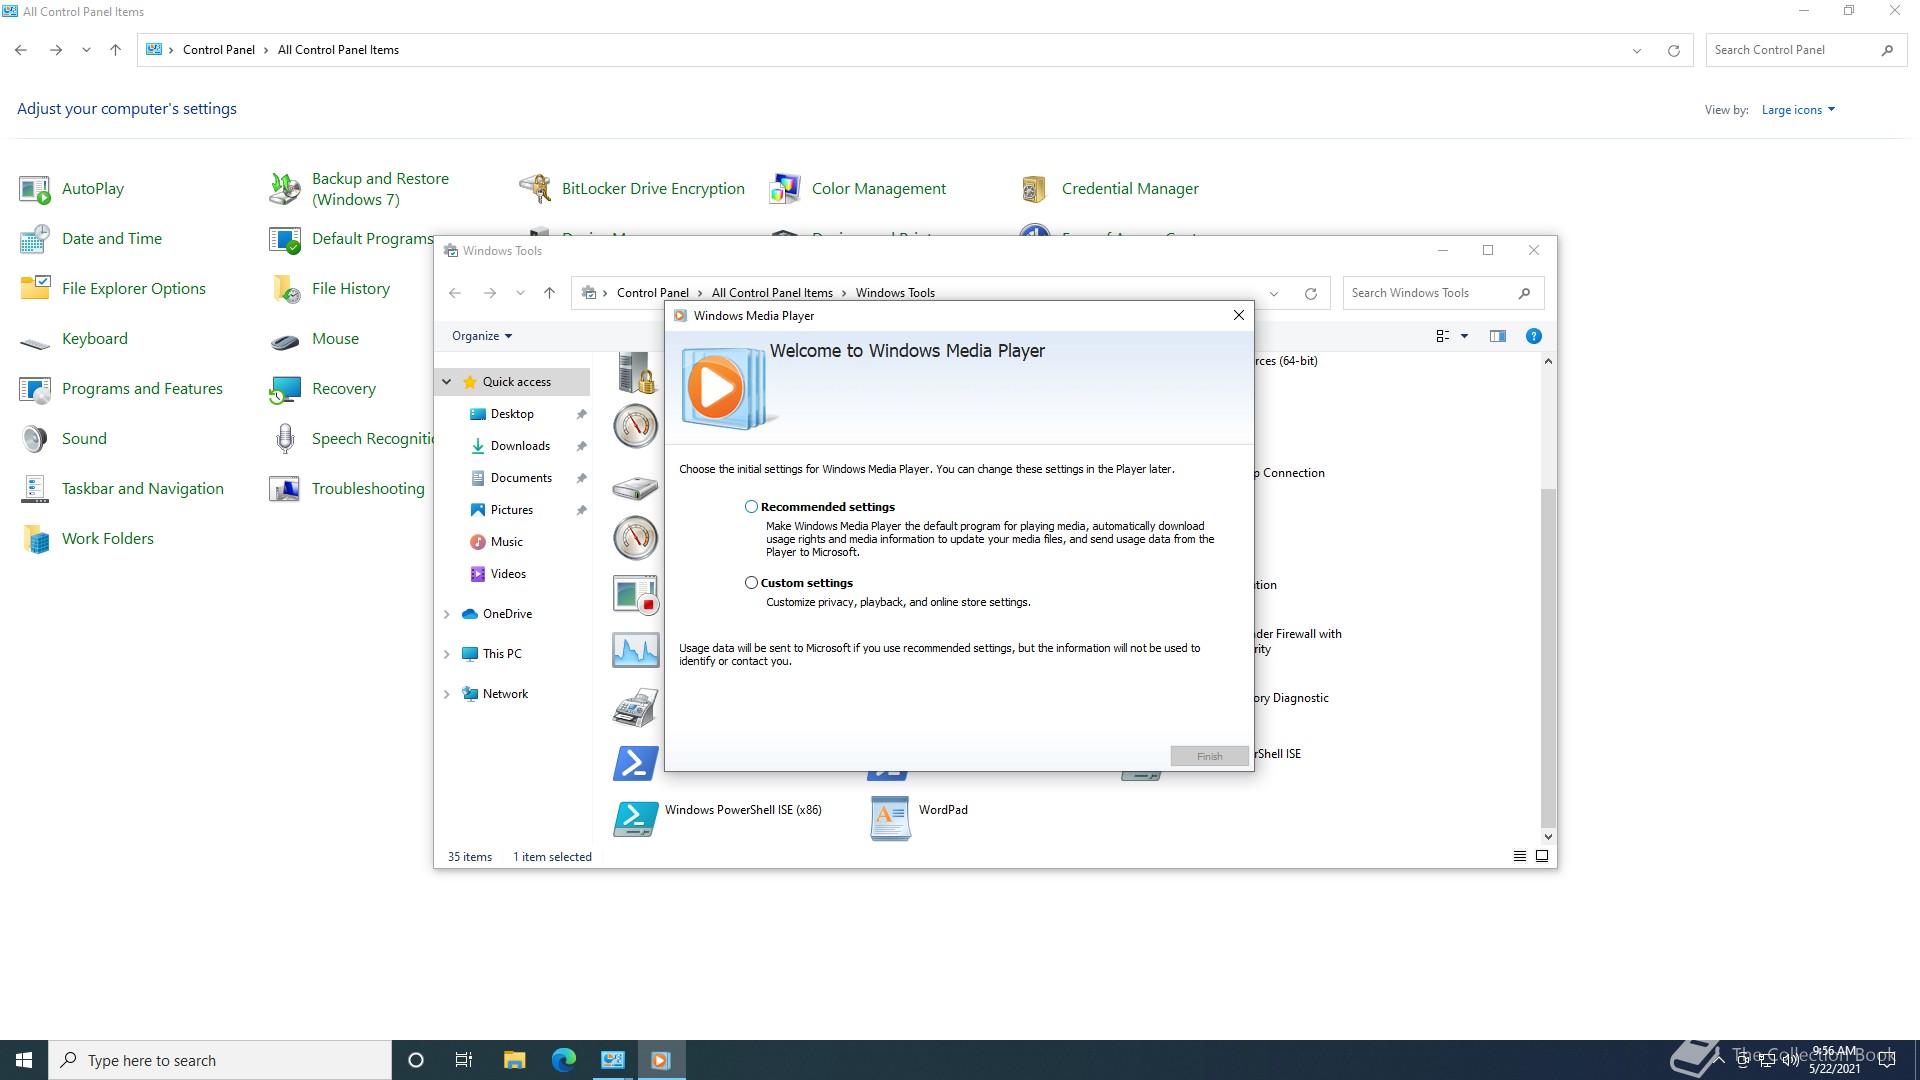Click Windows Tools in the breadcrumb
The height and width of the screenshot is (1080, 1920).
point(895,292)
